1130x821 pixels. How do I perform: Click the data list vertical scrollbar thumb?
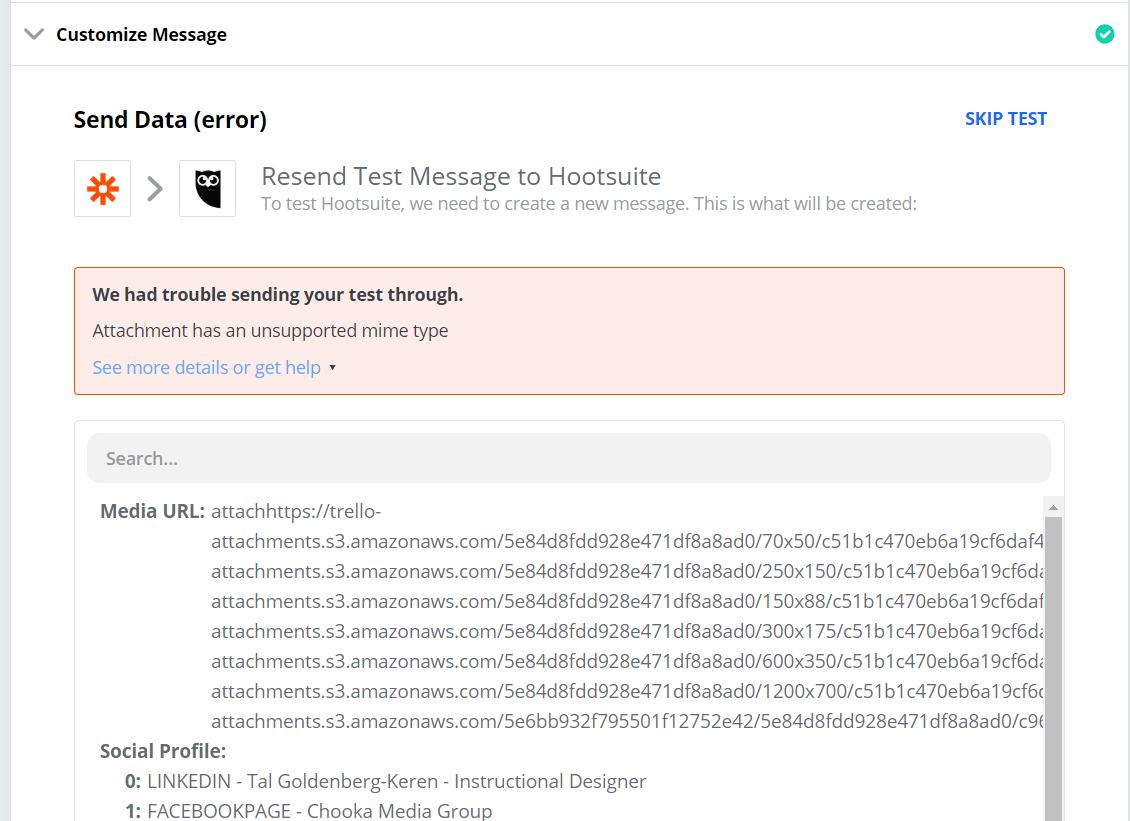1053,669
